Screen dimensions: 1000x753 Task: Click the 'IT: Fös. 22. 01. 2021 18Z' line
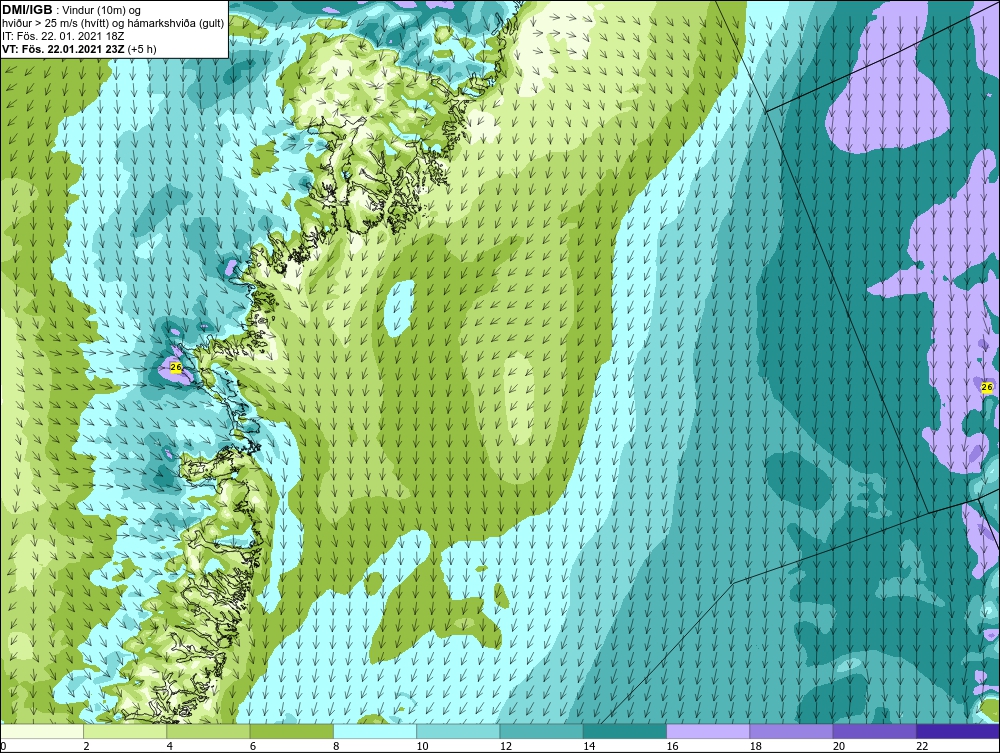pyautogui.click(x=63, y=36)
